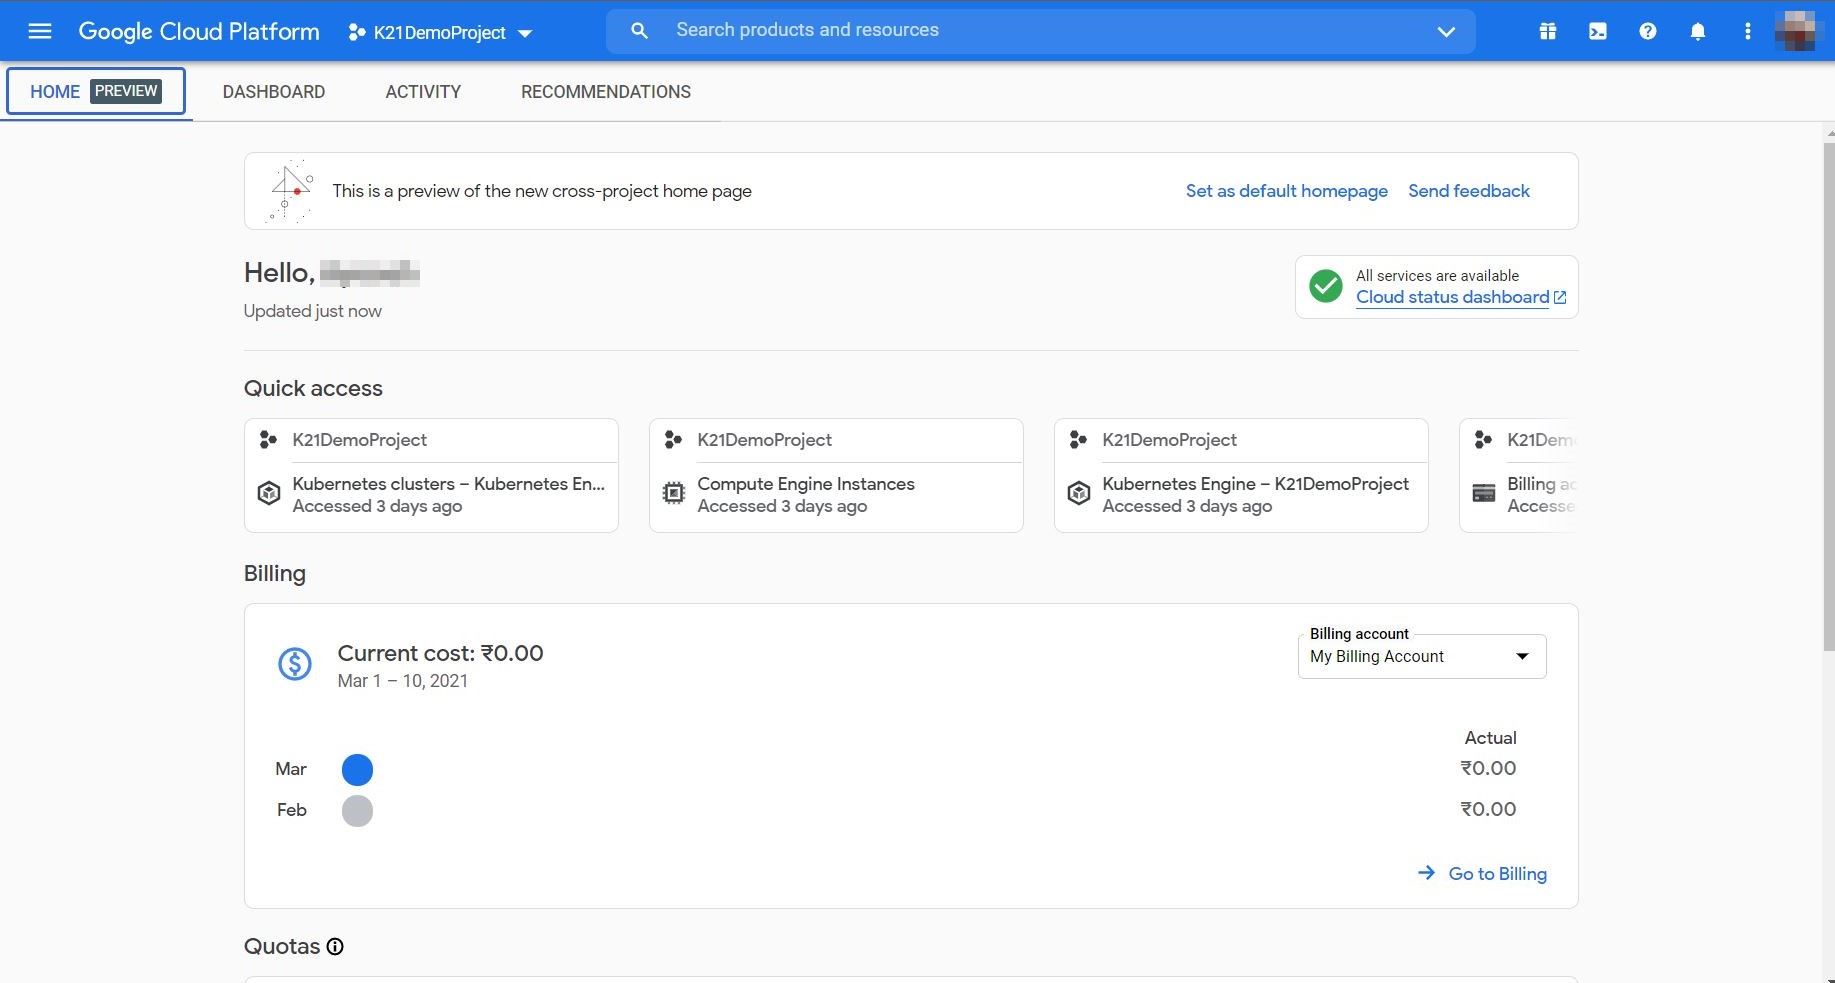
Task: Open the Help icon
Action: [x=1647, y=31]
